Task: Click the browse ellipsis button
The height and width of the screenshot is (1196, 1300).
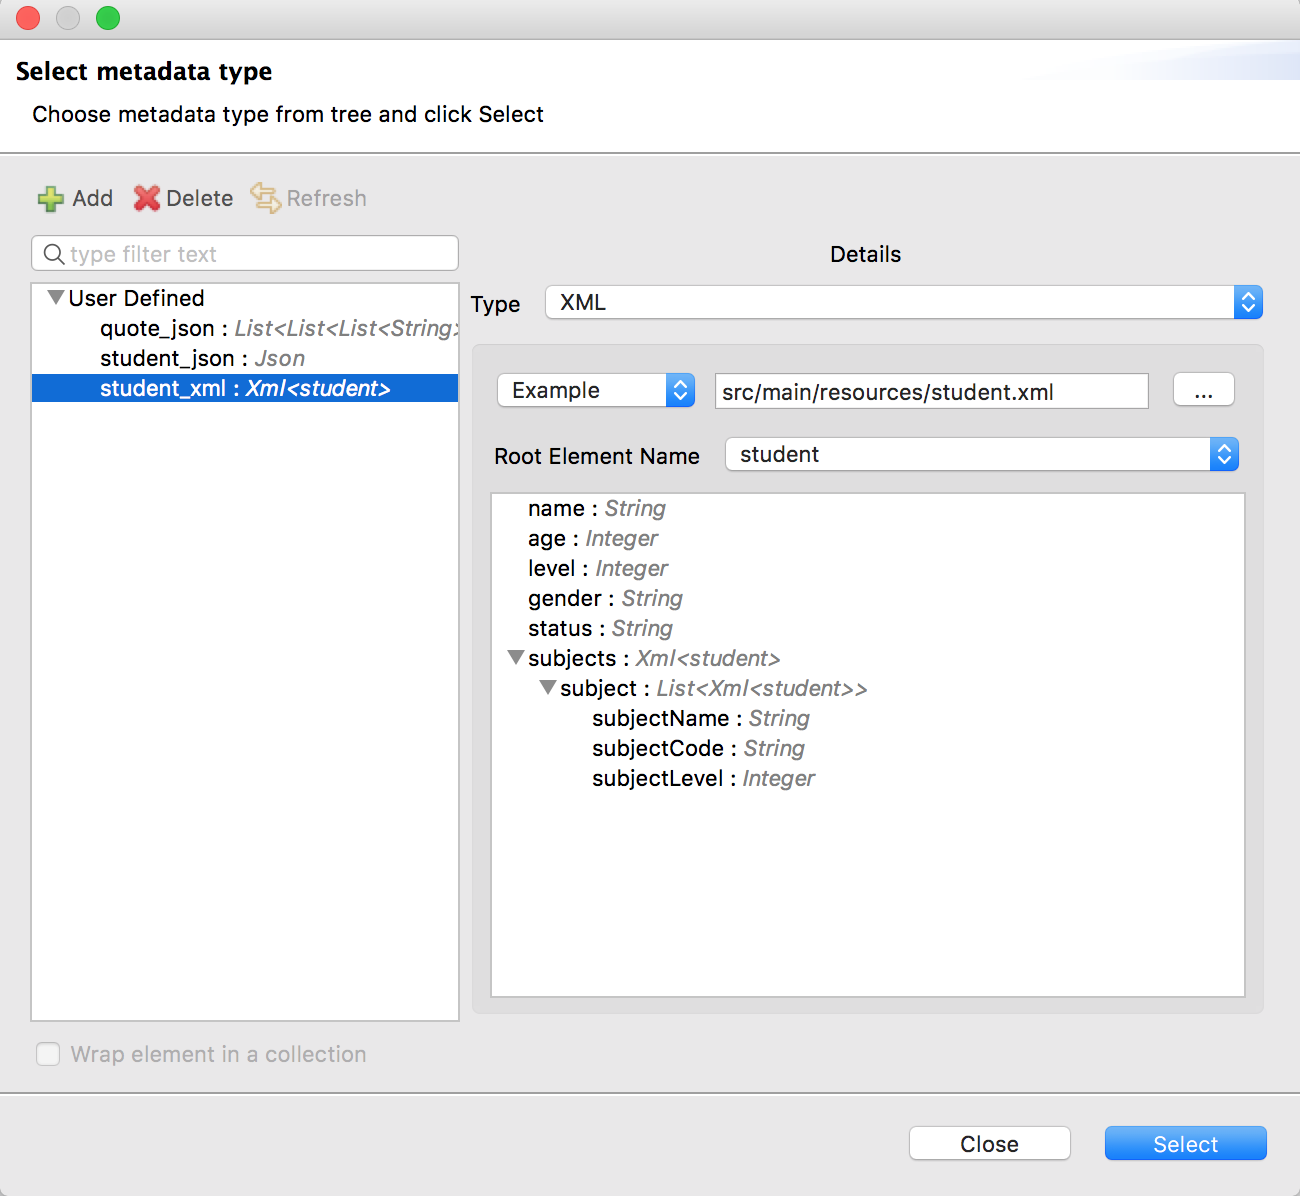Action: point(1203,390)
